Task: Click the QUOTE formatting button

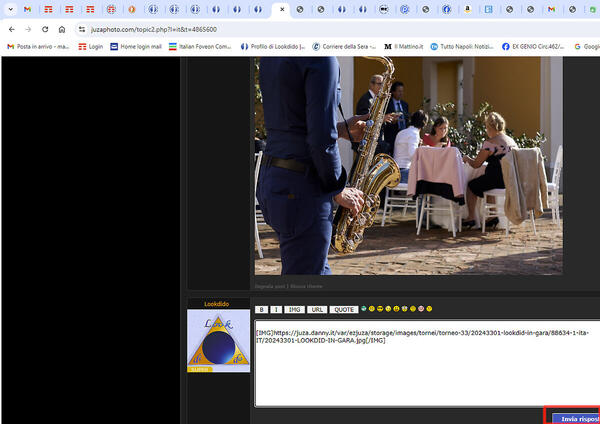Action: point(344,310)
